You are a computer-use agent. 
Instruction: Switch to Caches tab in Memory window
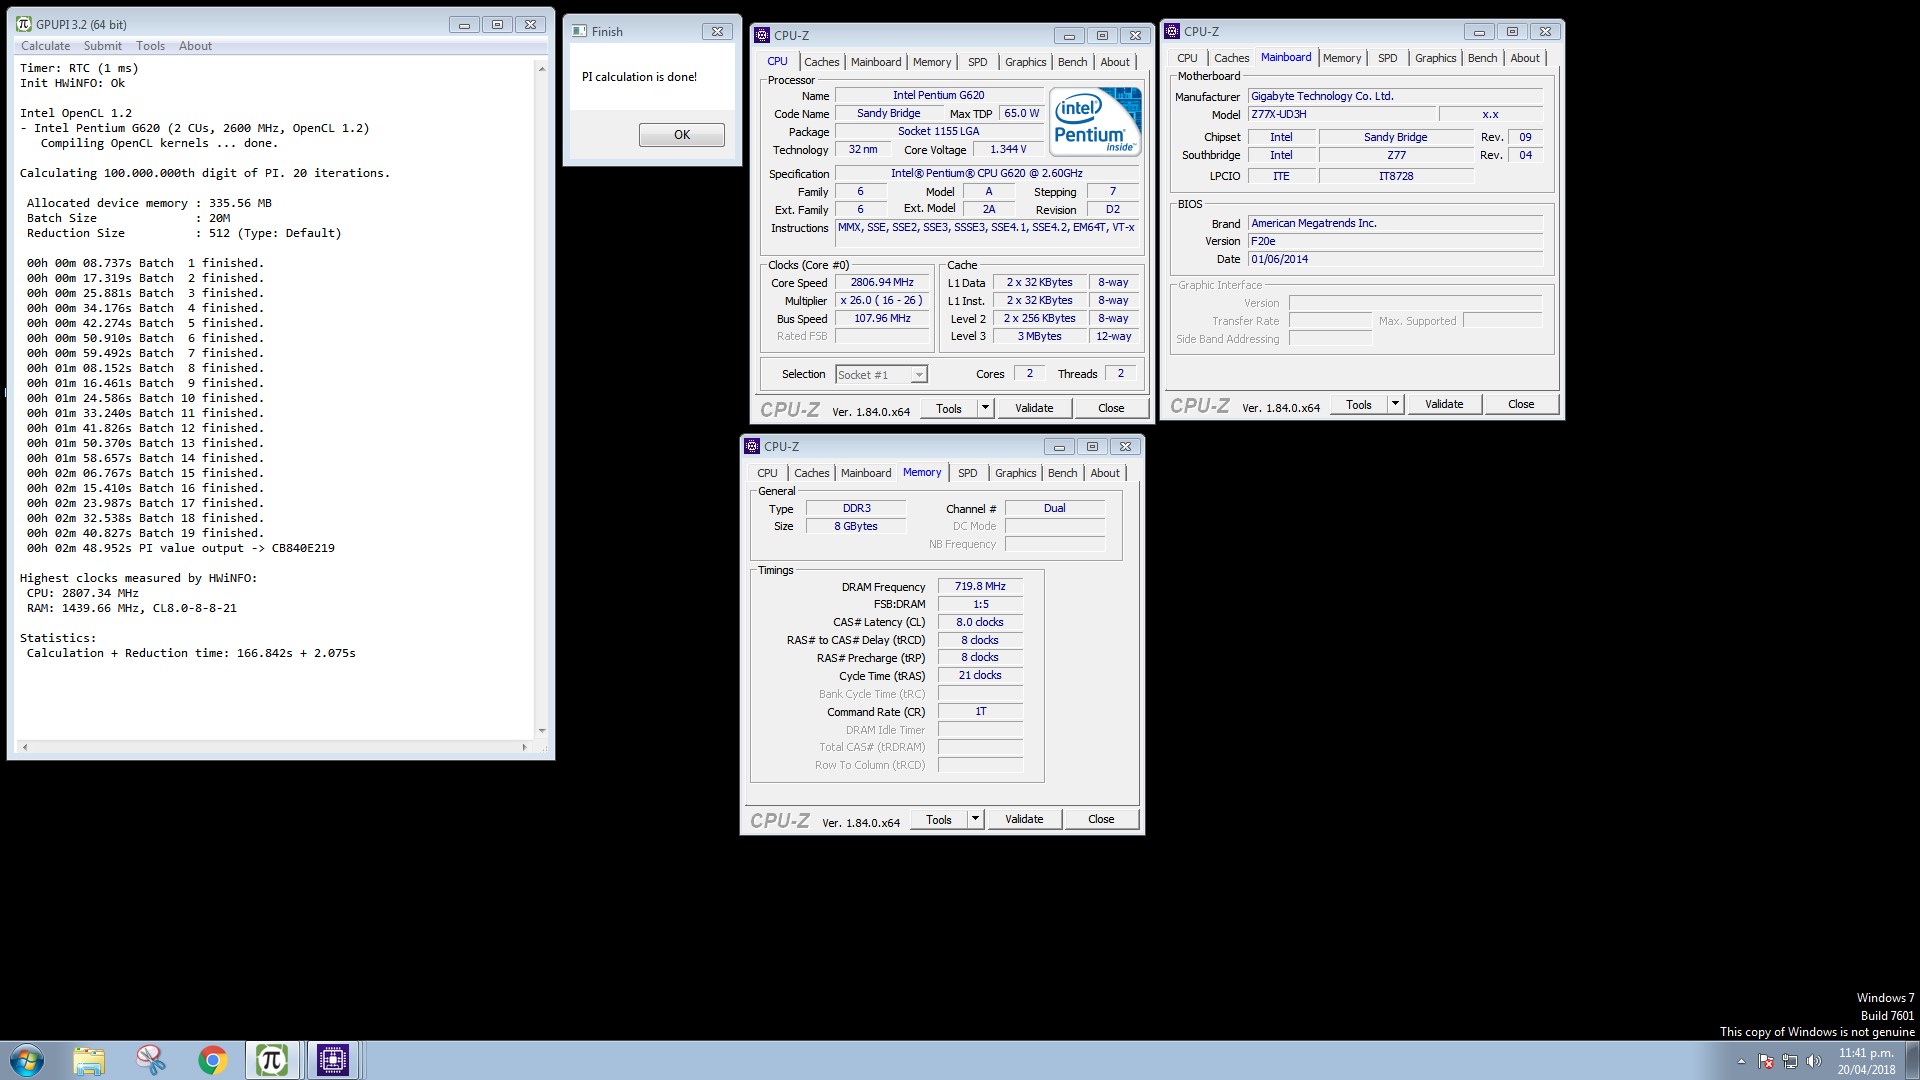coord(811,473)
